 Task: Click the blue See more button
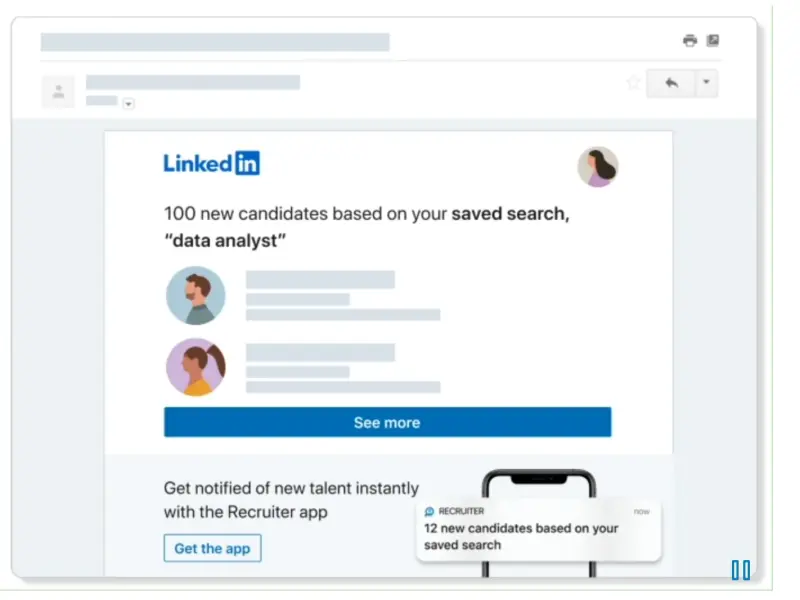tap(387, 422)
